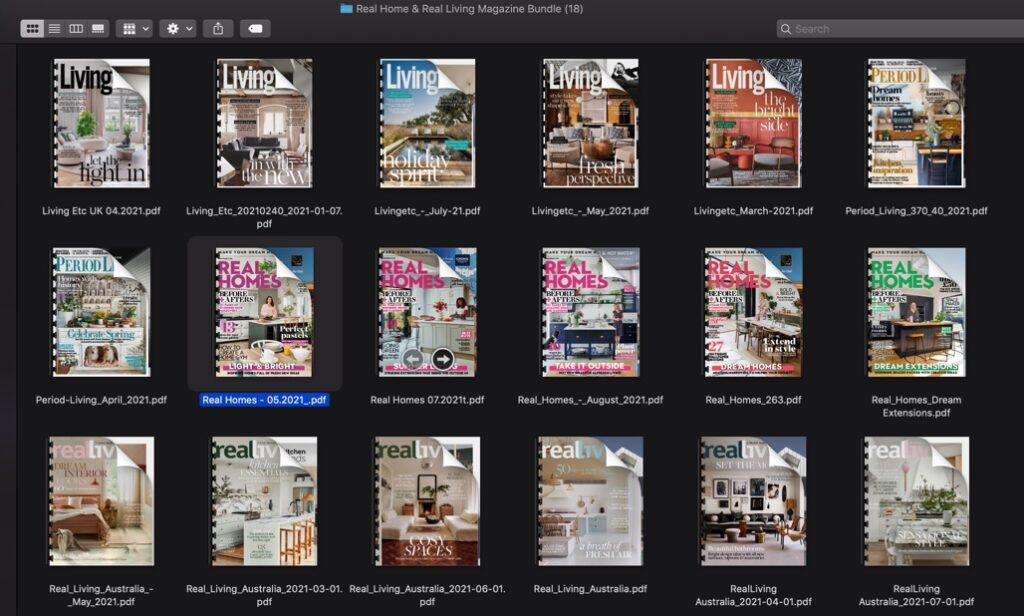
Task: Open the chevron next to the gear icon
Action: click(x=188, y=28)
